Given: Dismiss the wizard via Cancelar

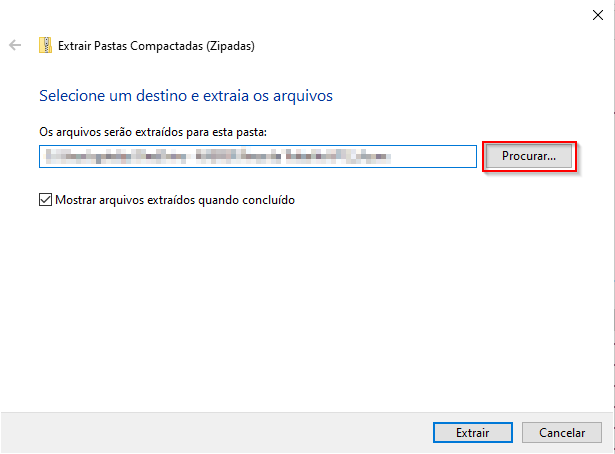Looking at the screenshot, I should (x=562, y=432).
